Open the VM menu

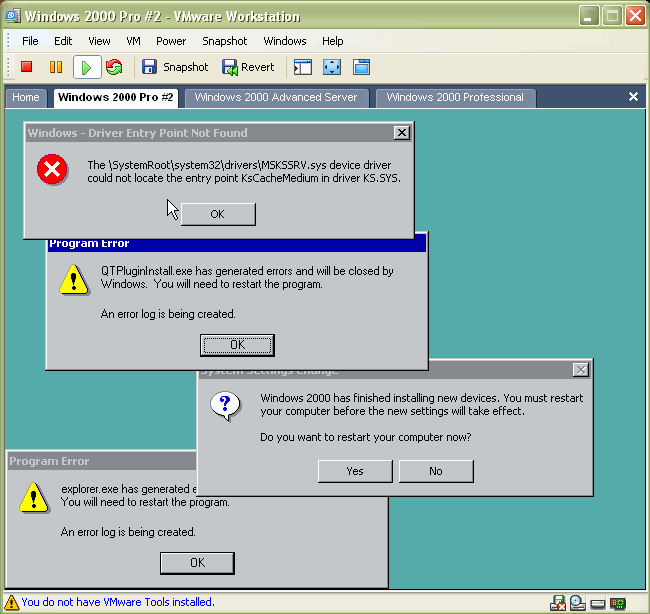(x=133, y=41)
